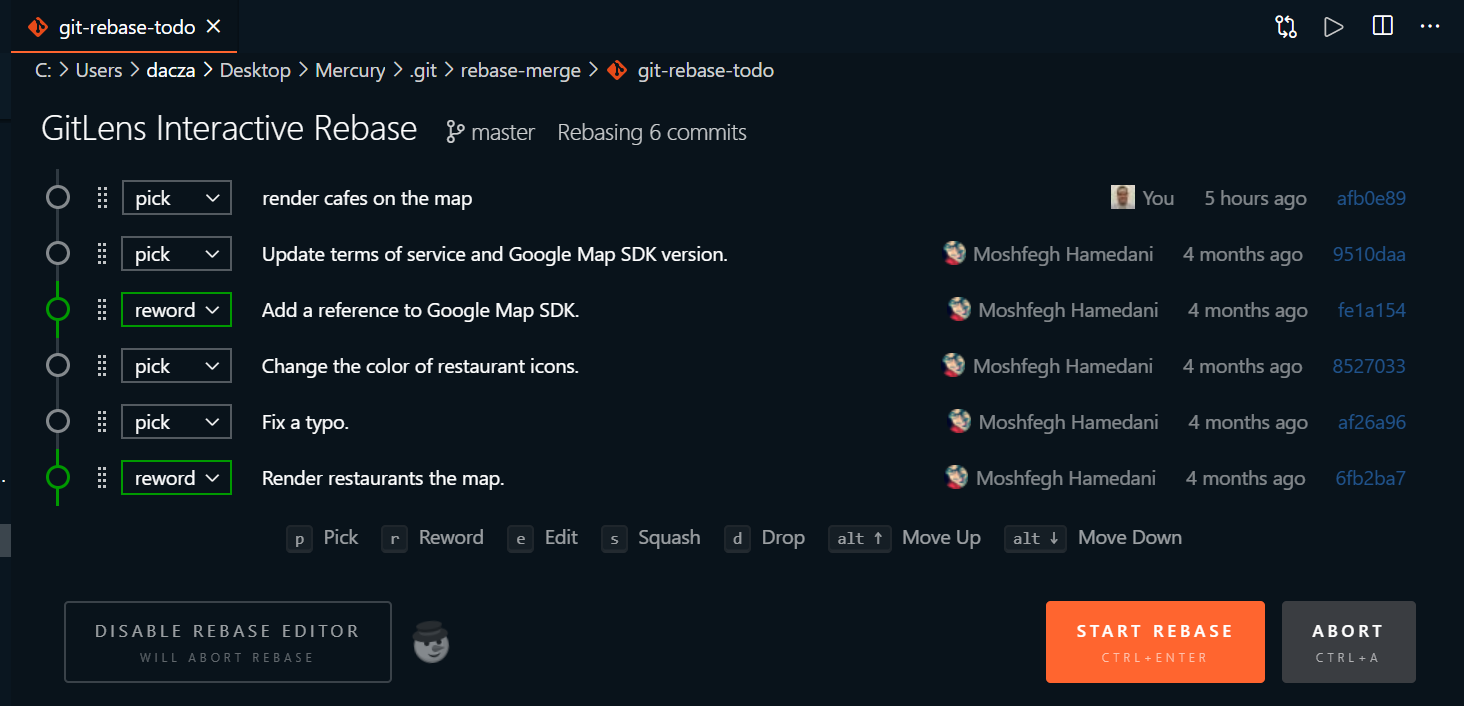Click the Abort button
This screenshot has height=706, width=1464.
[x=1348, y=642]
